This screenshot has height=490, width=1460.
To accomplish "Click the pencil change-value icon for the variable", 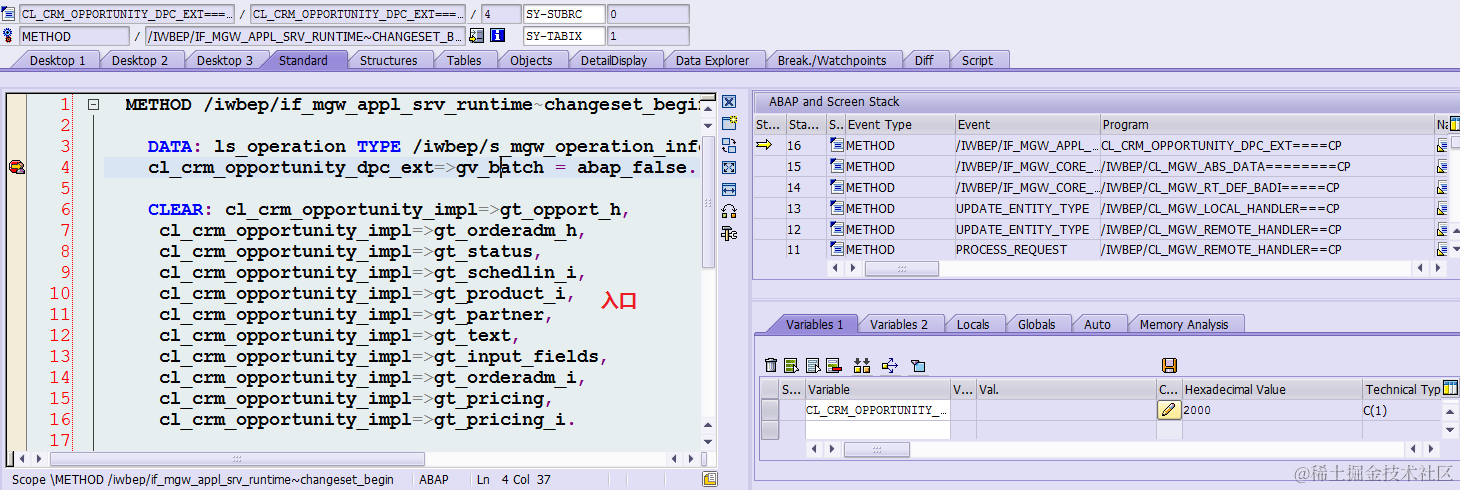I will [1168, 409].
